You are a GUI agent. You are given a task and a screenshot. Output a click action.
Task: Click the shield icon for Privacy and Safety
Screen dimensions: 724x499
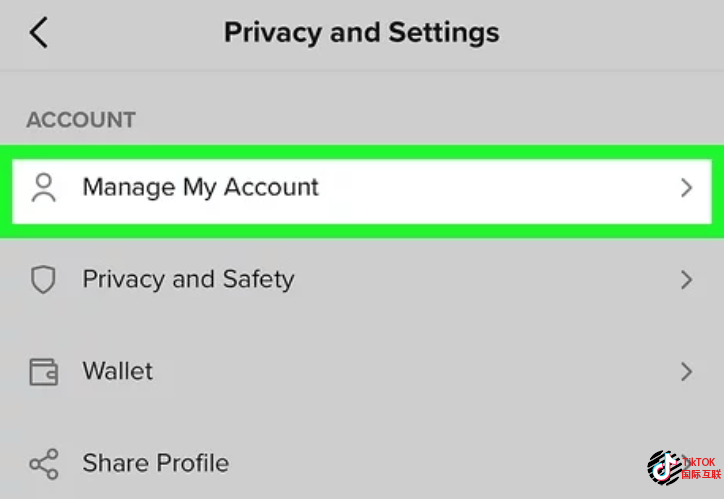[x=43, y=280]
